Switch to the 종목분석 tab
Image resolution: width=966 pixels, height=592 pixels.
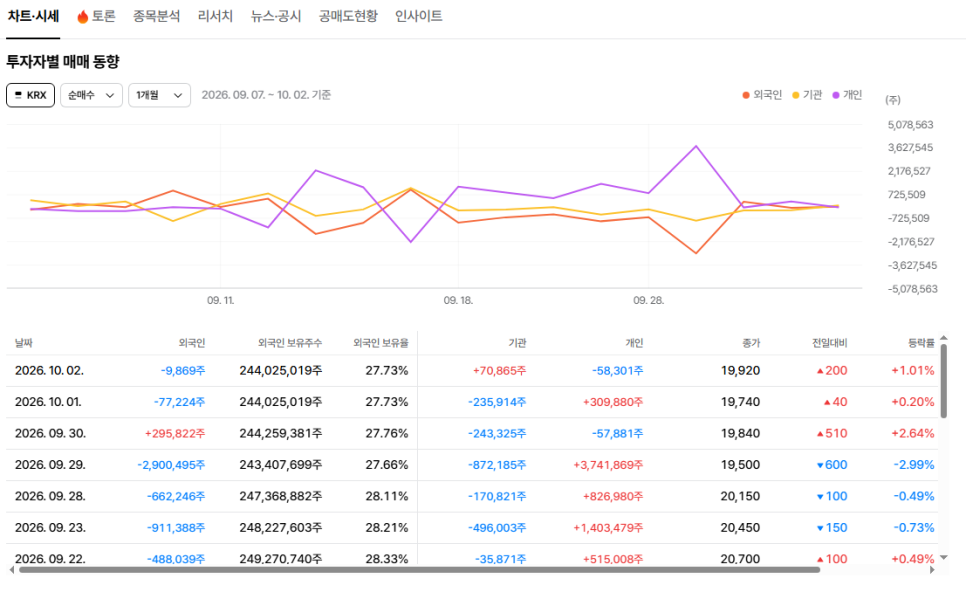coord(156,17)
